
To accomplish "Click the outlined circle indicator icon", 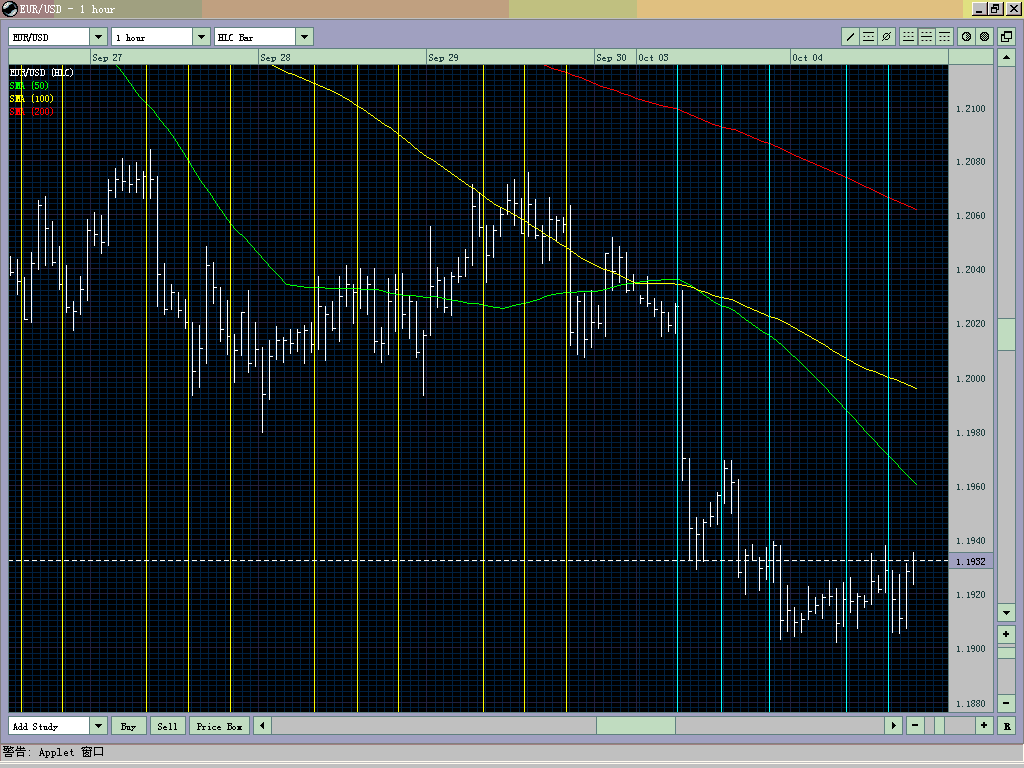I will pos(966,36).
